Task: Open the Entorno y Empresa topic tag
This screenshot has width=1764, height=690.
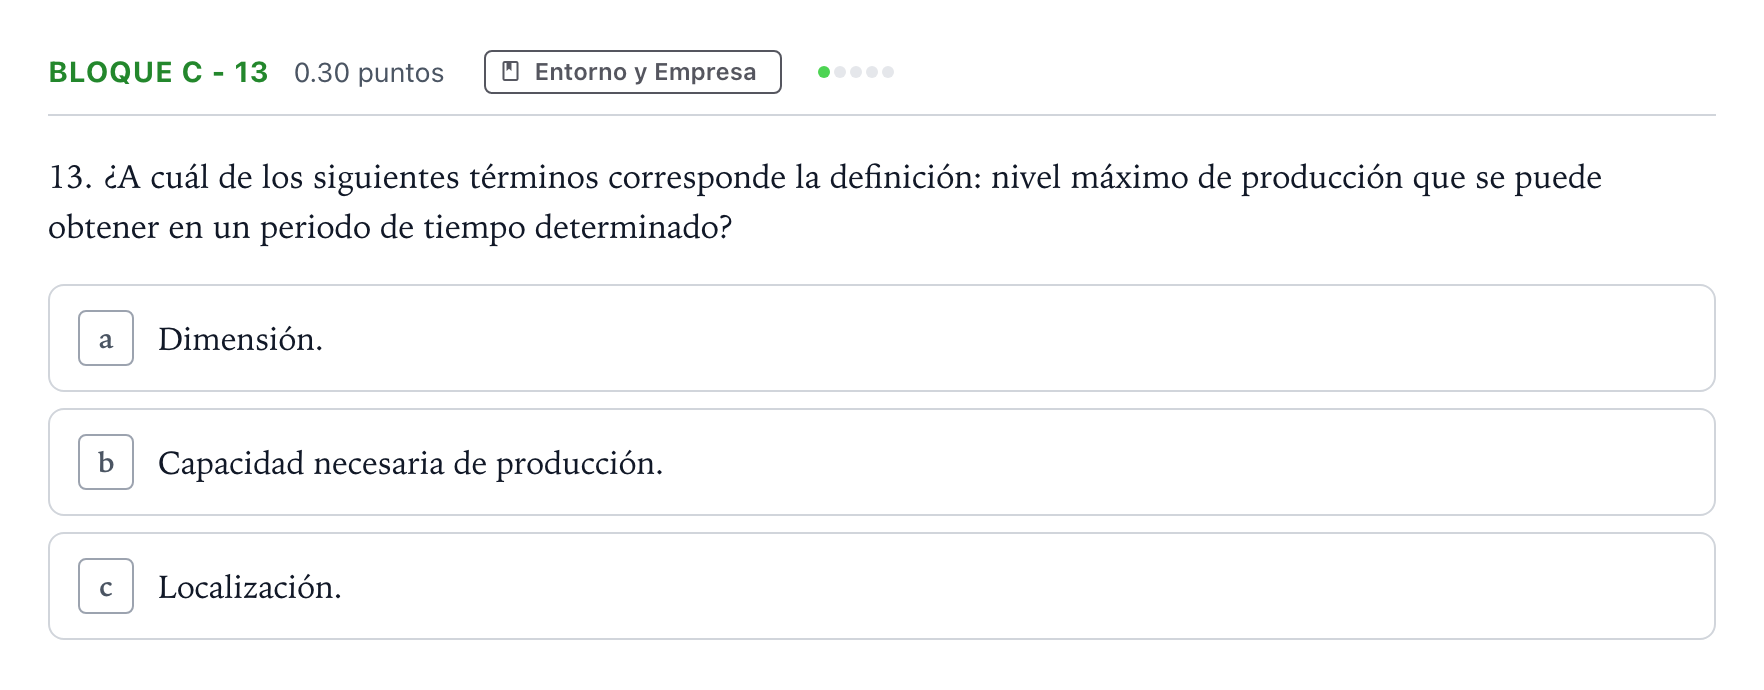Action: pyautogui.click(x=633, y=72)
